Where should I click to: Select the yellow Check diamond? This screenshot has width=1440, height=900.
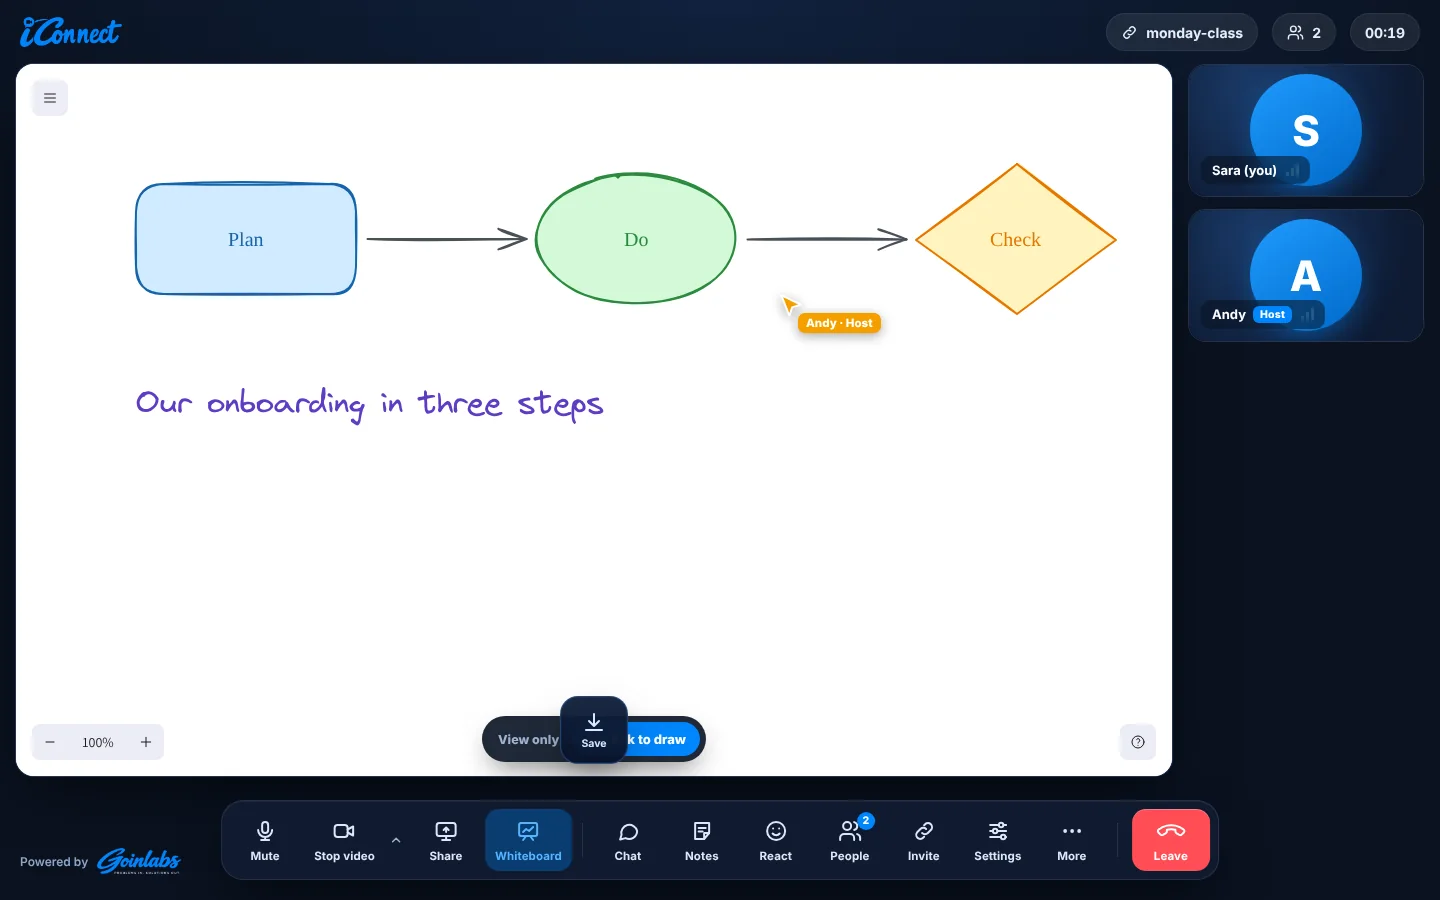[x=1016, y=239]
